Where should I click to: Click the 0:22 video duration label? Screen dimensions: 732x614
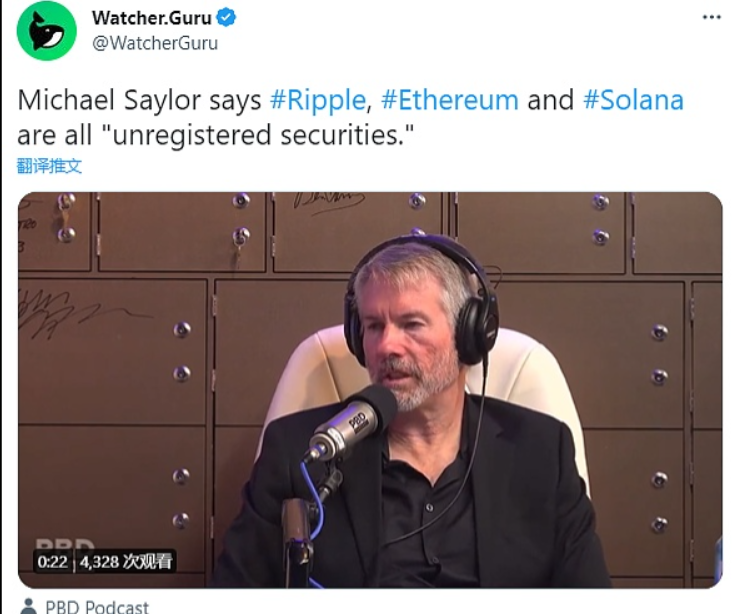point(52,561)
